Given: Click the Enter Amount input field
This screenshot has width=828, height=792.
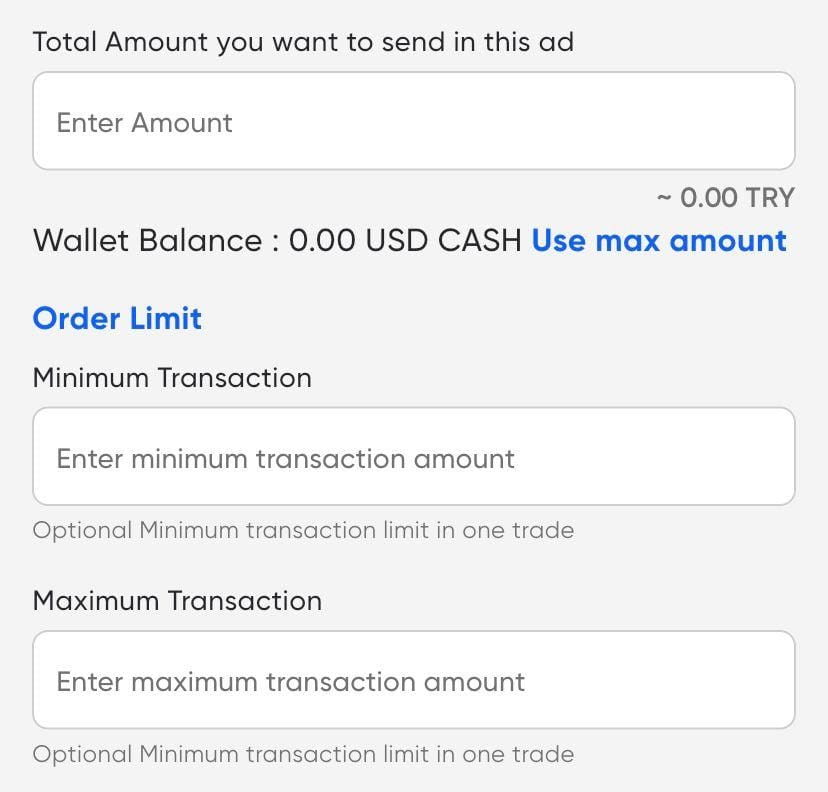Looking at the screenshot, I should click(x=413, y=121).
